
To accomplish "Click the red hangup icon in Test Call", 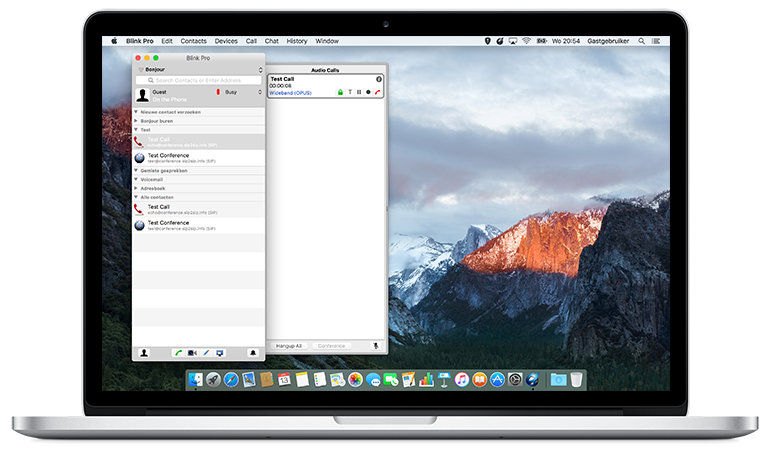I will tap(378, 92).
